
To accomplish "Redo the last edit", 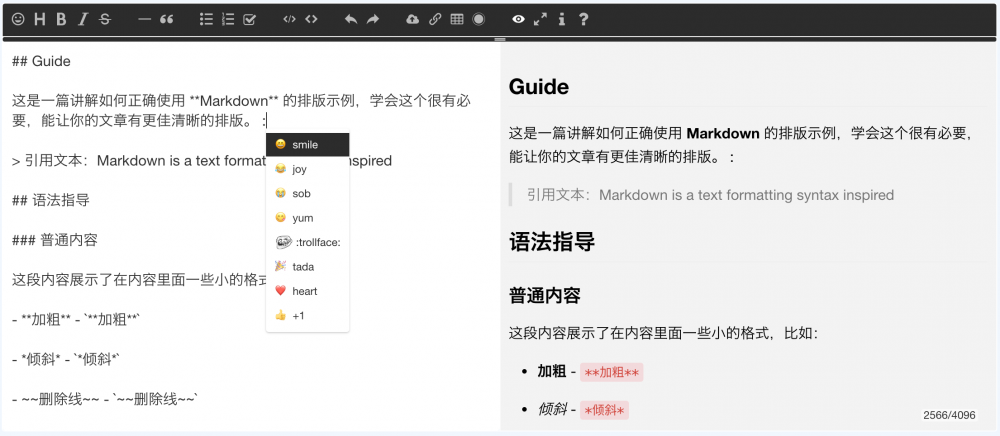I will [373, 19].
